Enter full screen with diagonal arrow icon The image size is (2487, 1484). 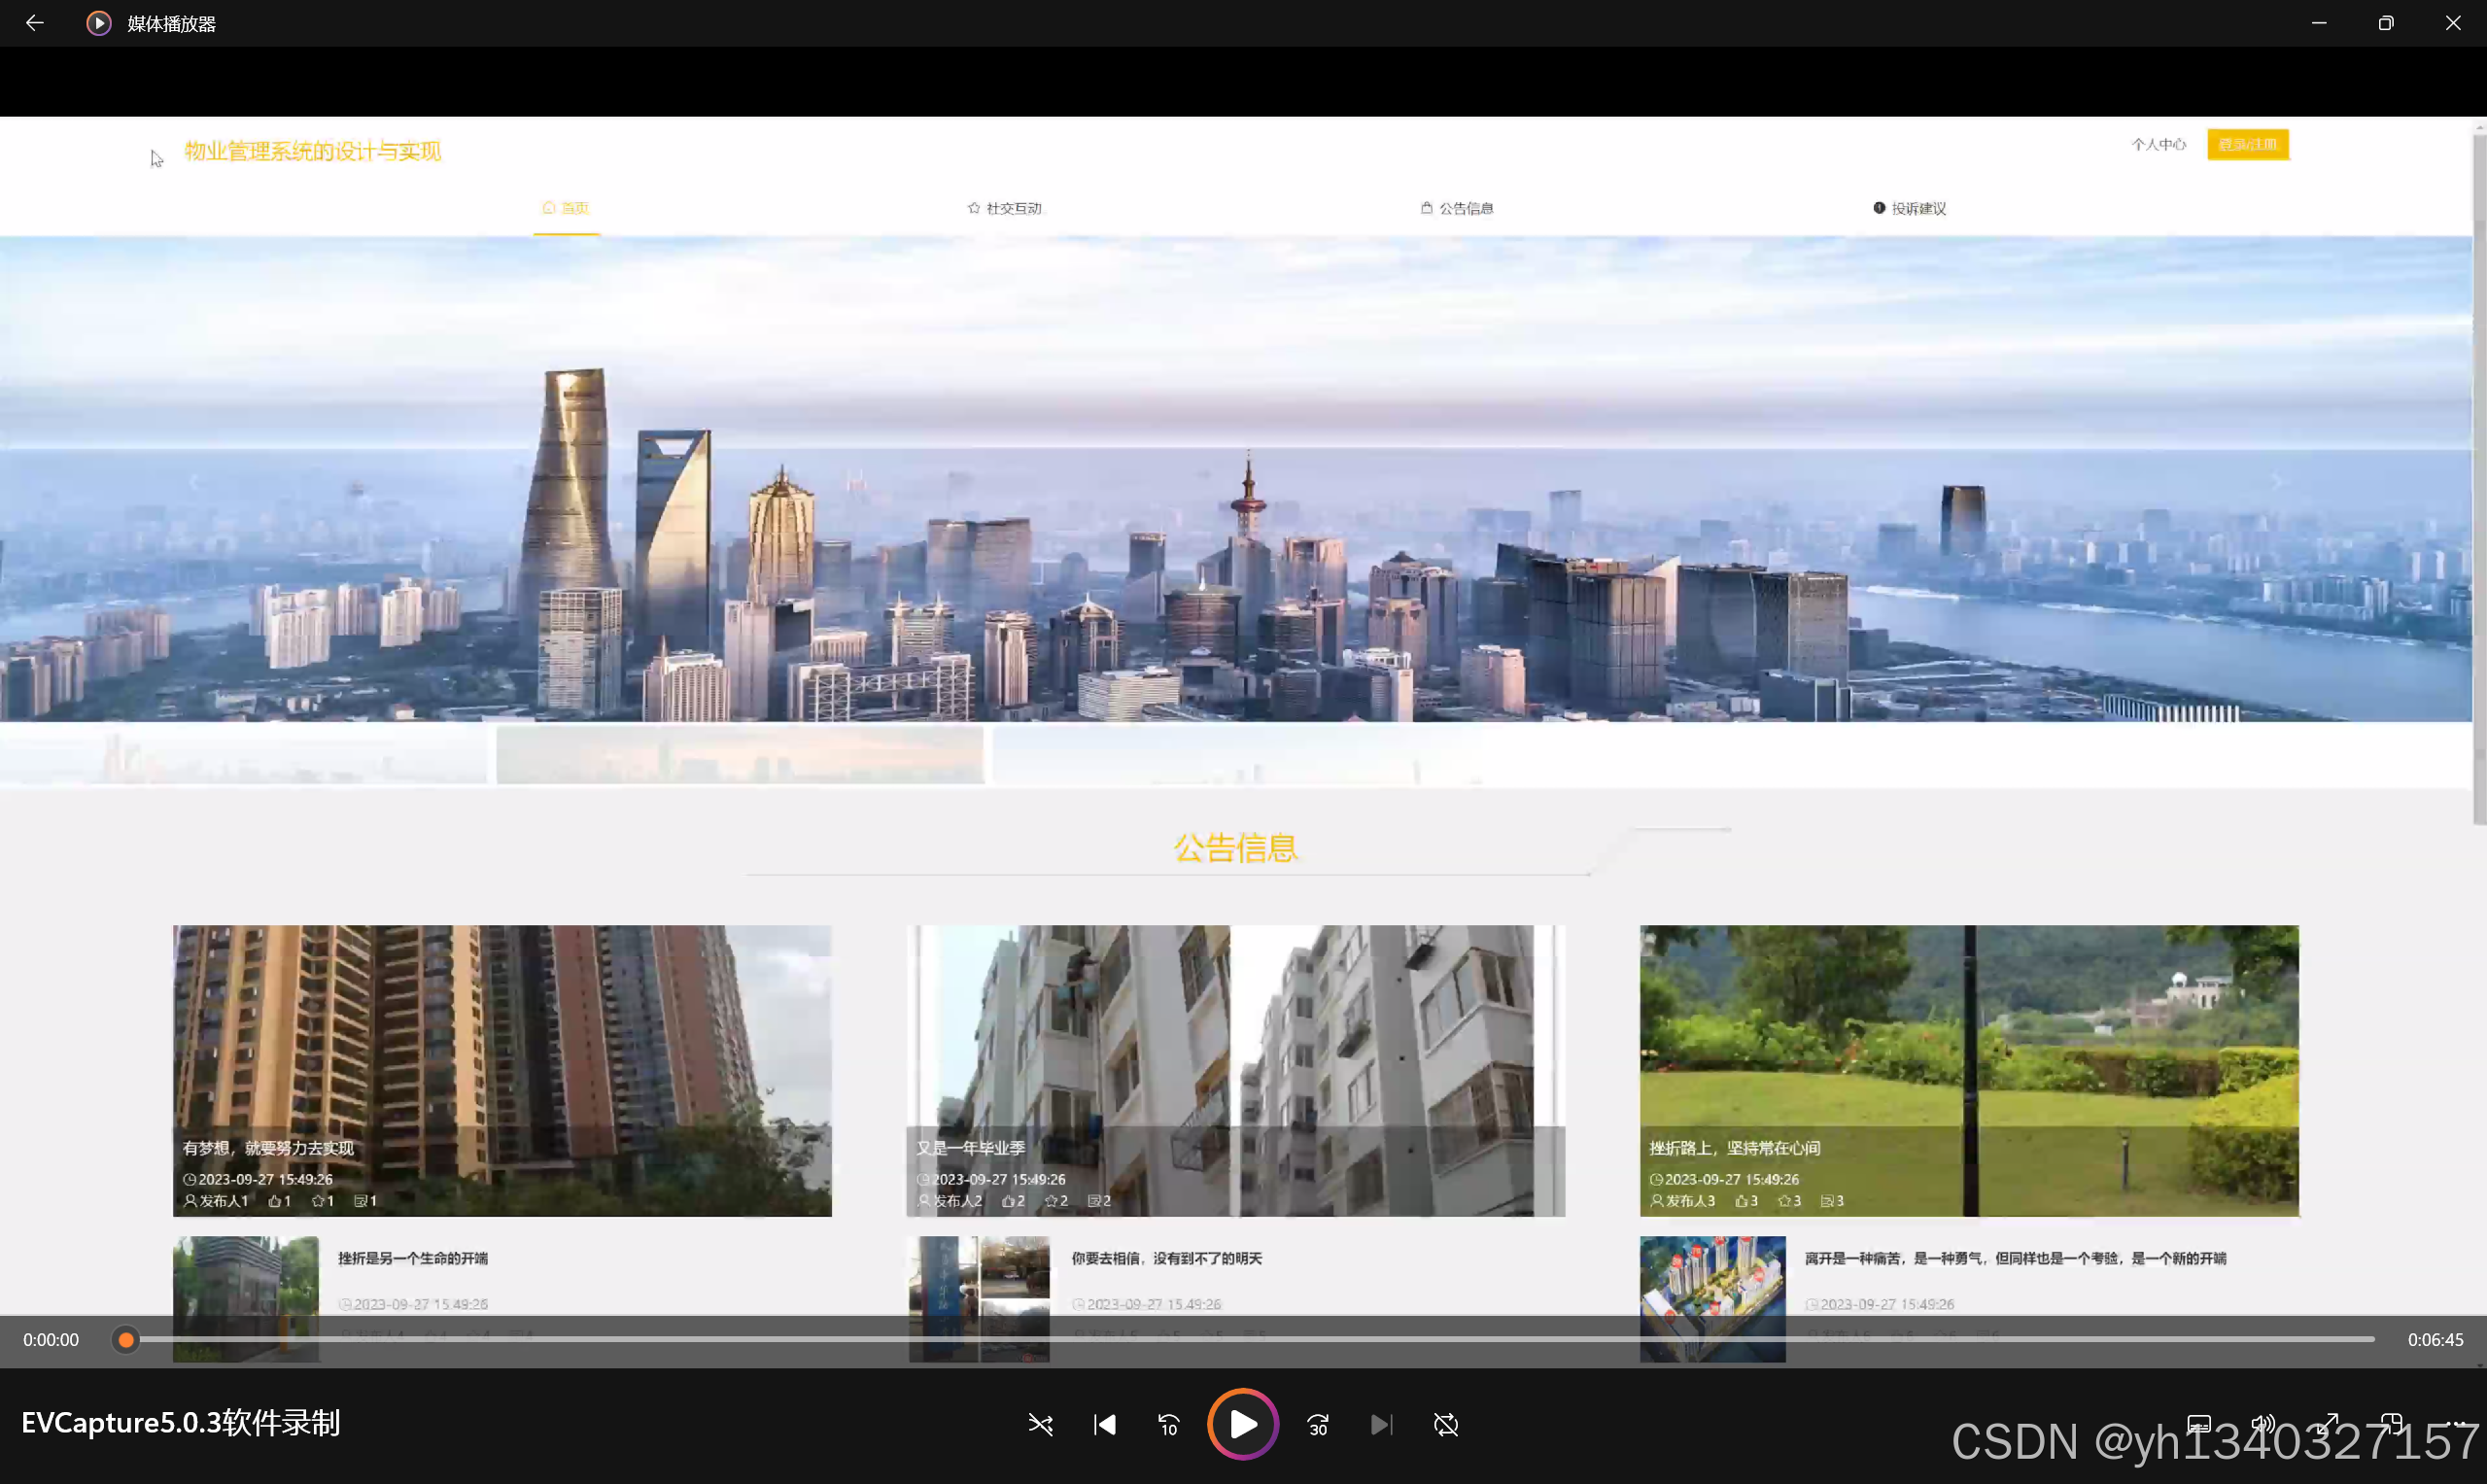(2328, 1423)
